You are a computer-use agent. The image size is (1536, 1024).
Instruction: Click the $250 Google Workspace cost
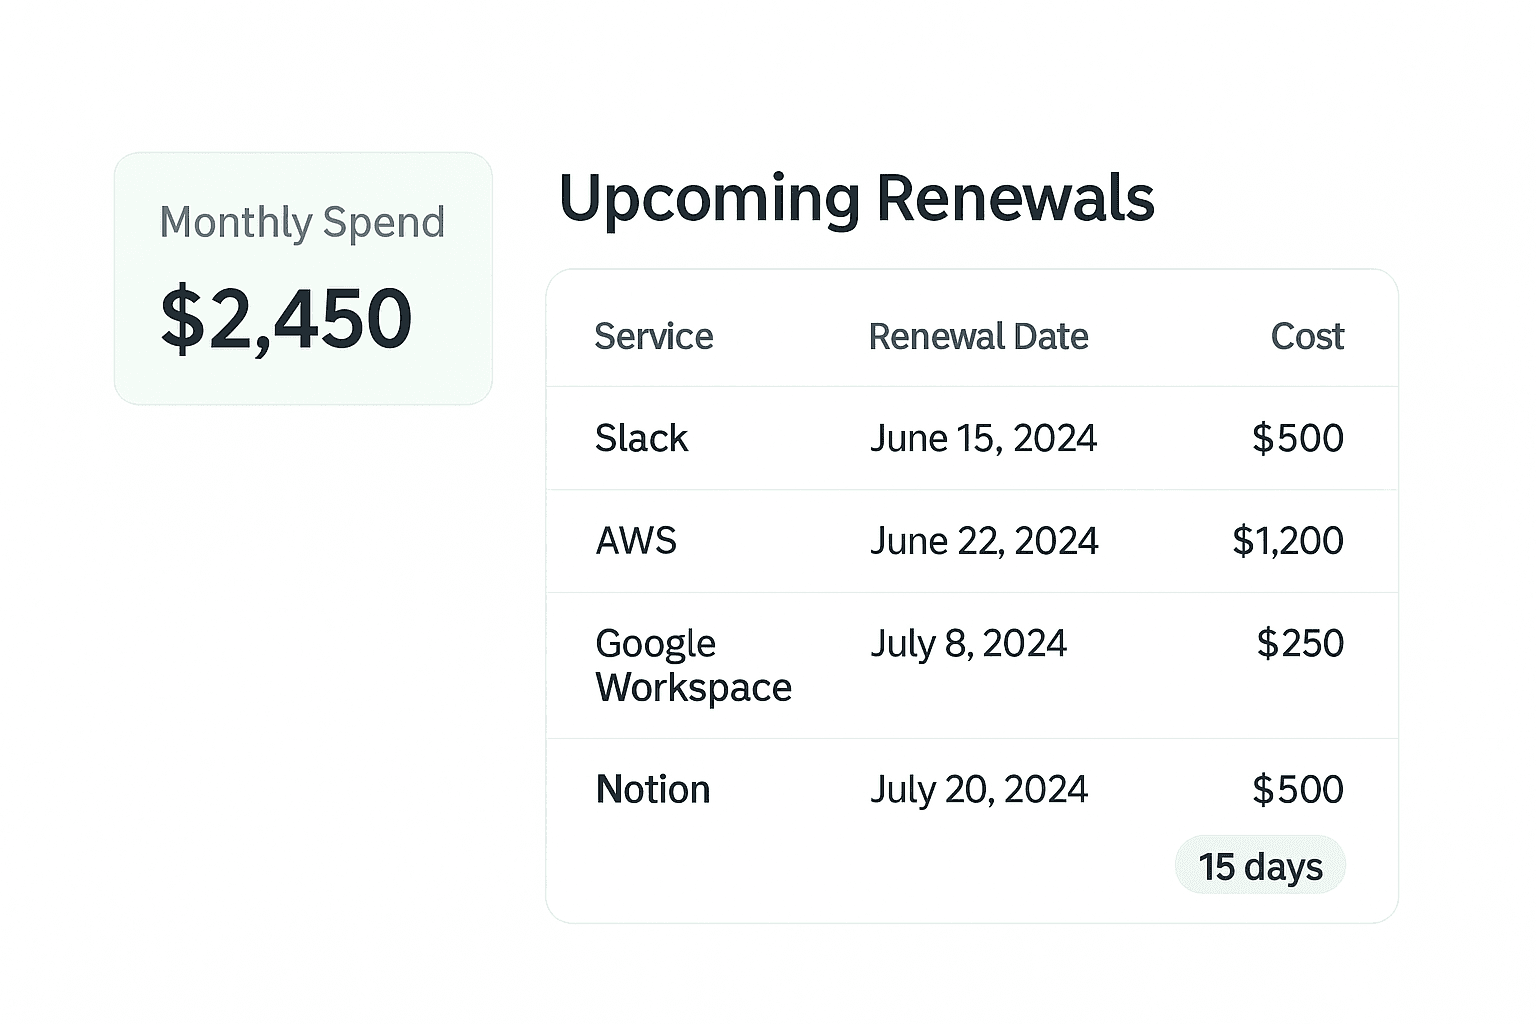click(x=1300, y=644)
